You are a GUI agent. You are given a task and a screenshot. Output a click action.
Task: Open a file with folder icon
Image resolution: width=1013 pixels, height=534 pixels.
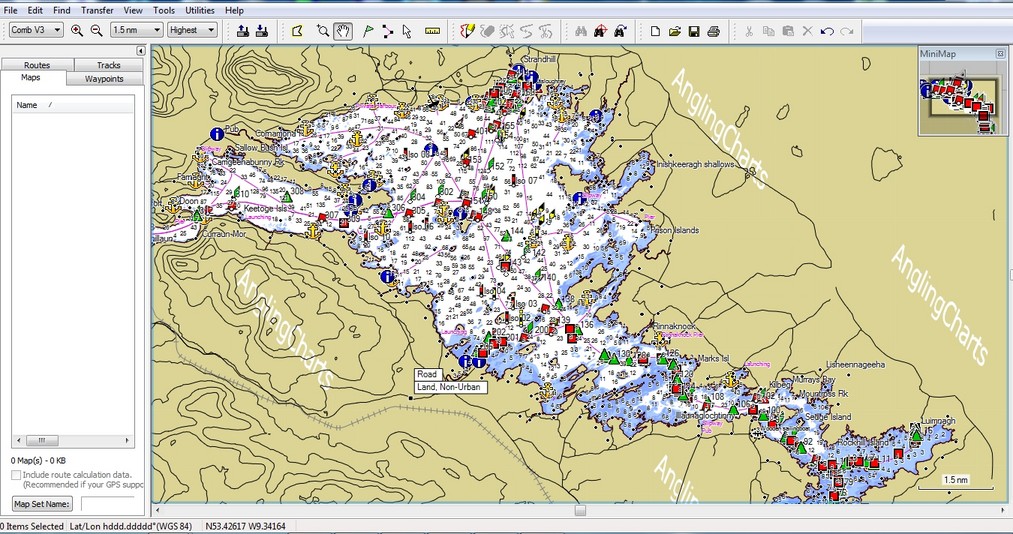click(674, 30)
